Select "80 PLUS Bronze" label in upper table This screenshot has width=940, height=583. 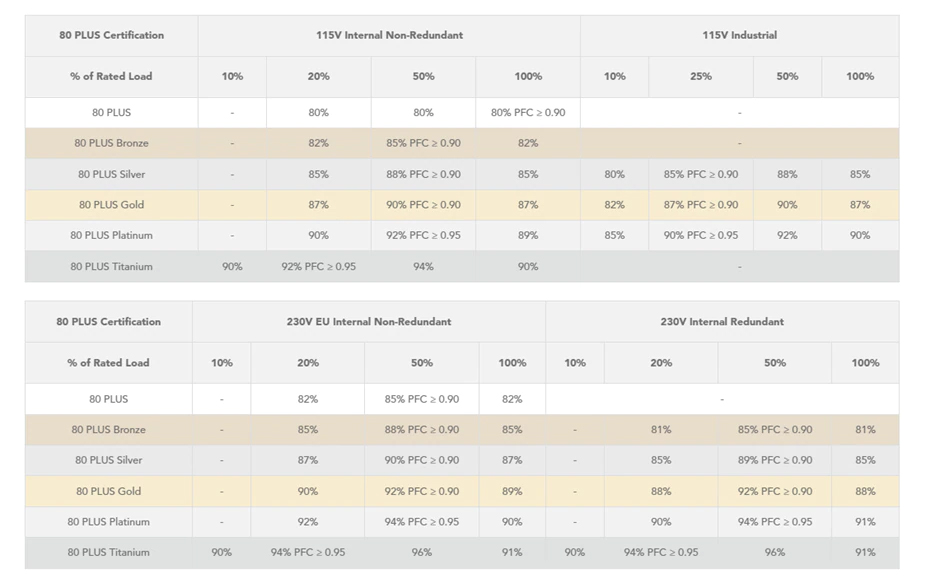(111, 143)
